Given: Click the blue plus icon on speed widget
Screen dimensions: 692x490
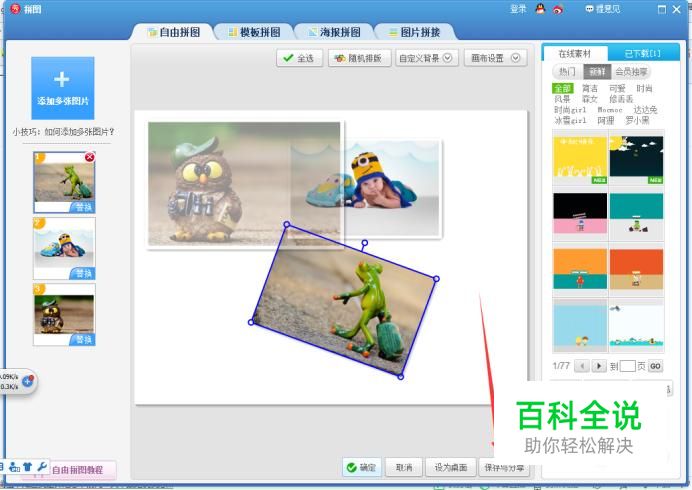Looking at the screenshot, I should click(x=27, y=381).
